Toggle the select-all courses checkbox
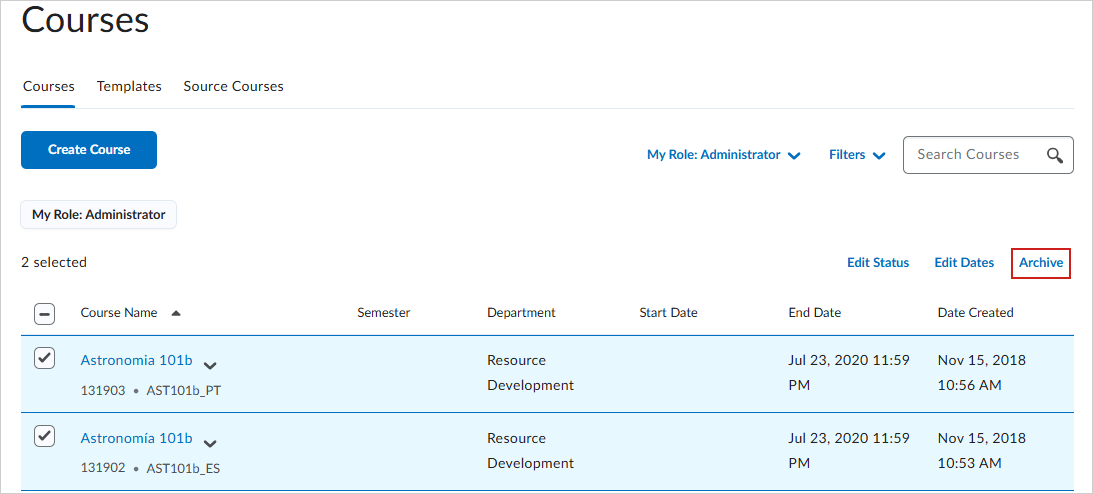This screenshot has width=1093, height=494. coord(44,314)
